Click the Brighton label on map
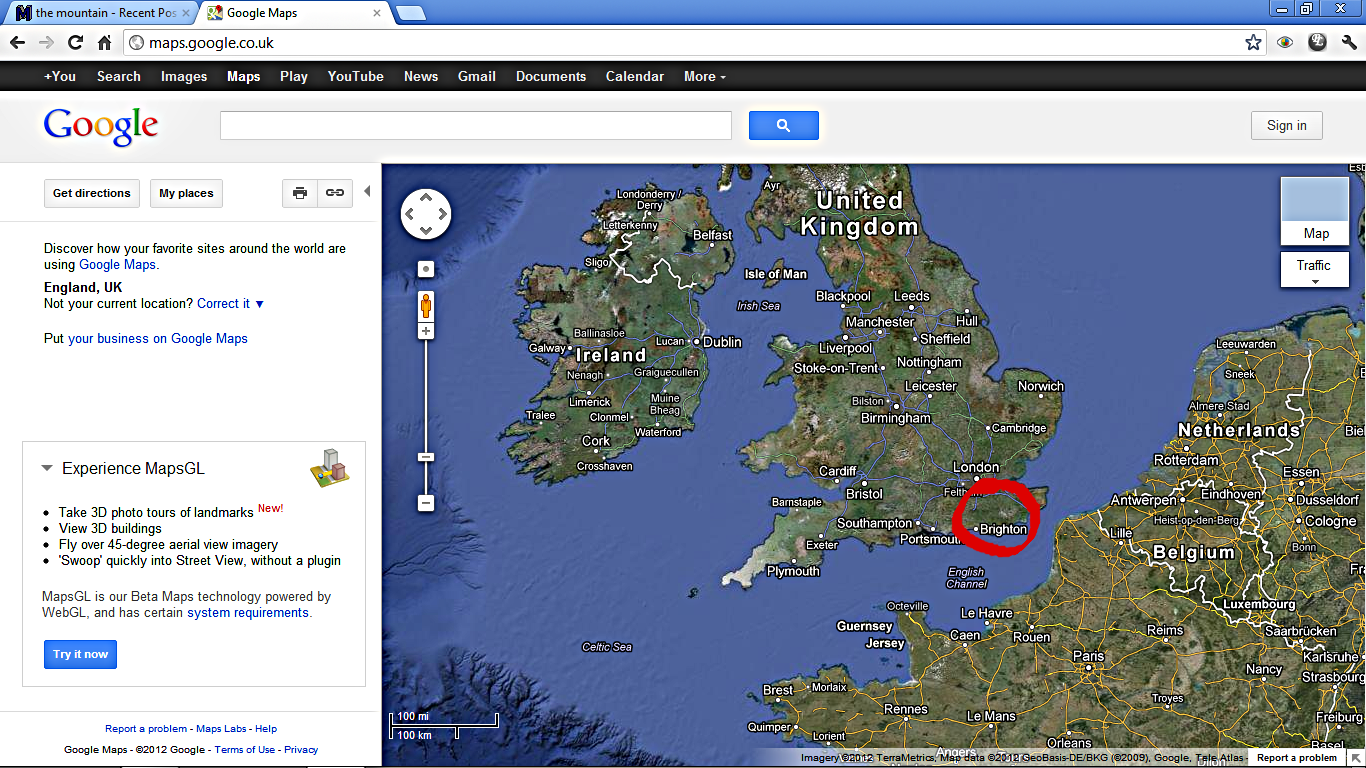The height and width of the screenshot is (768, 1366). coord(1003,529)
